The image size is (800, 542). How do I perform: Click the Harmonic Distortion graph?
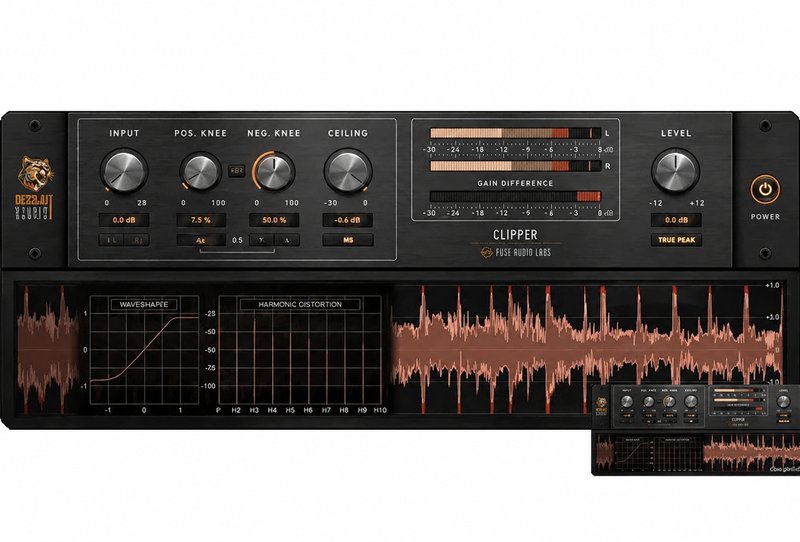(x=300, y=350)
